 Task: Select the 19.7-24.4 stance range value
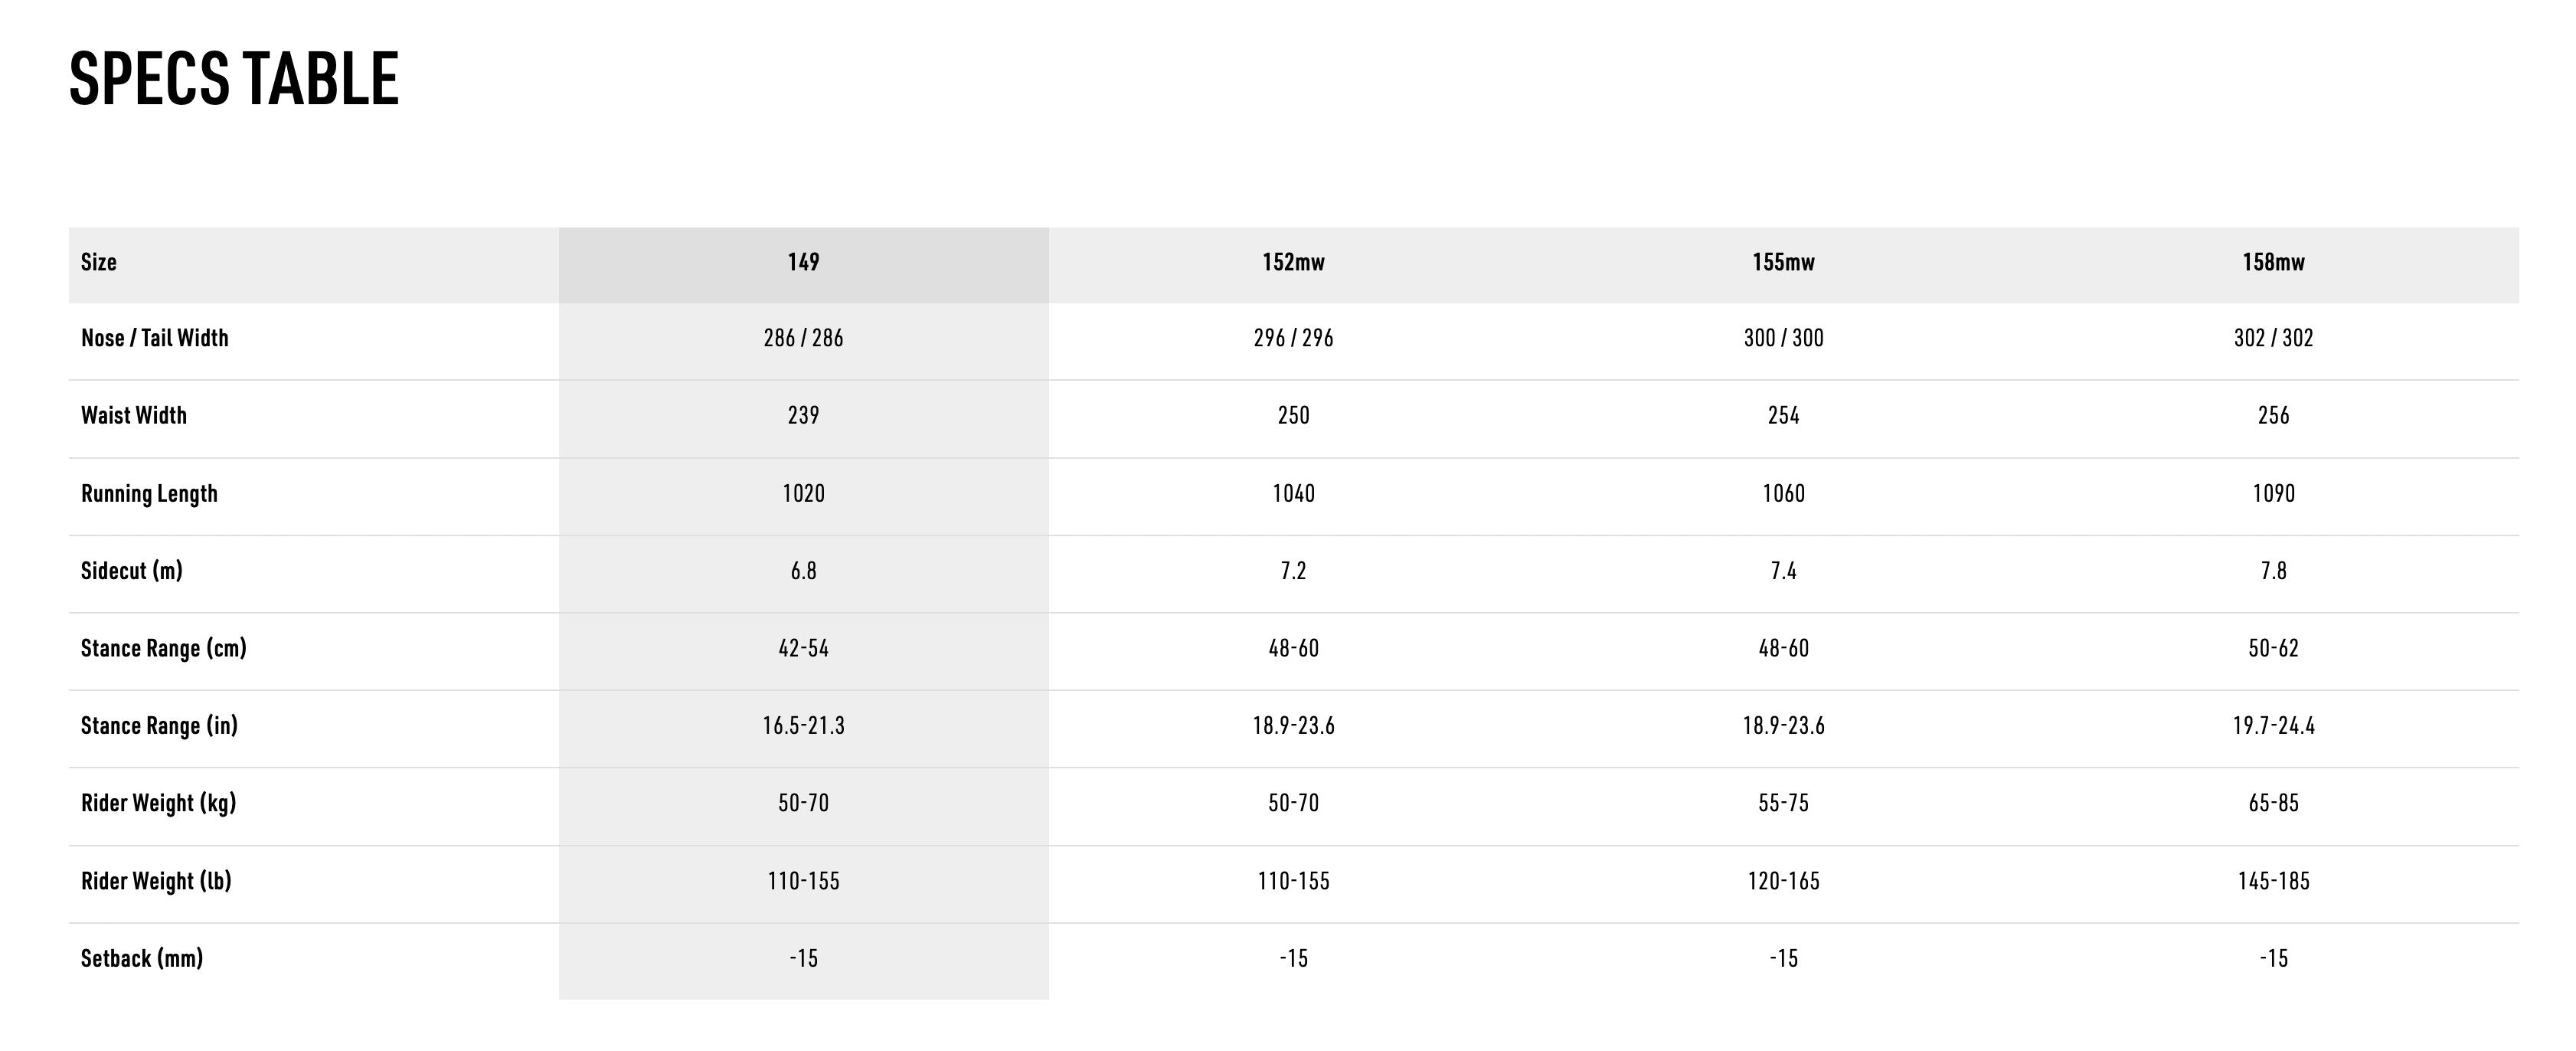[x=2273, y=726]
